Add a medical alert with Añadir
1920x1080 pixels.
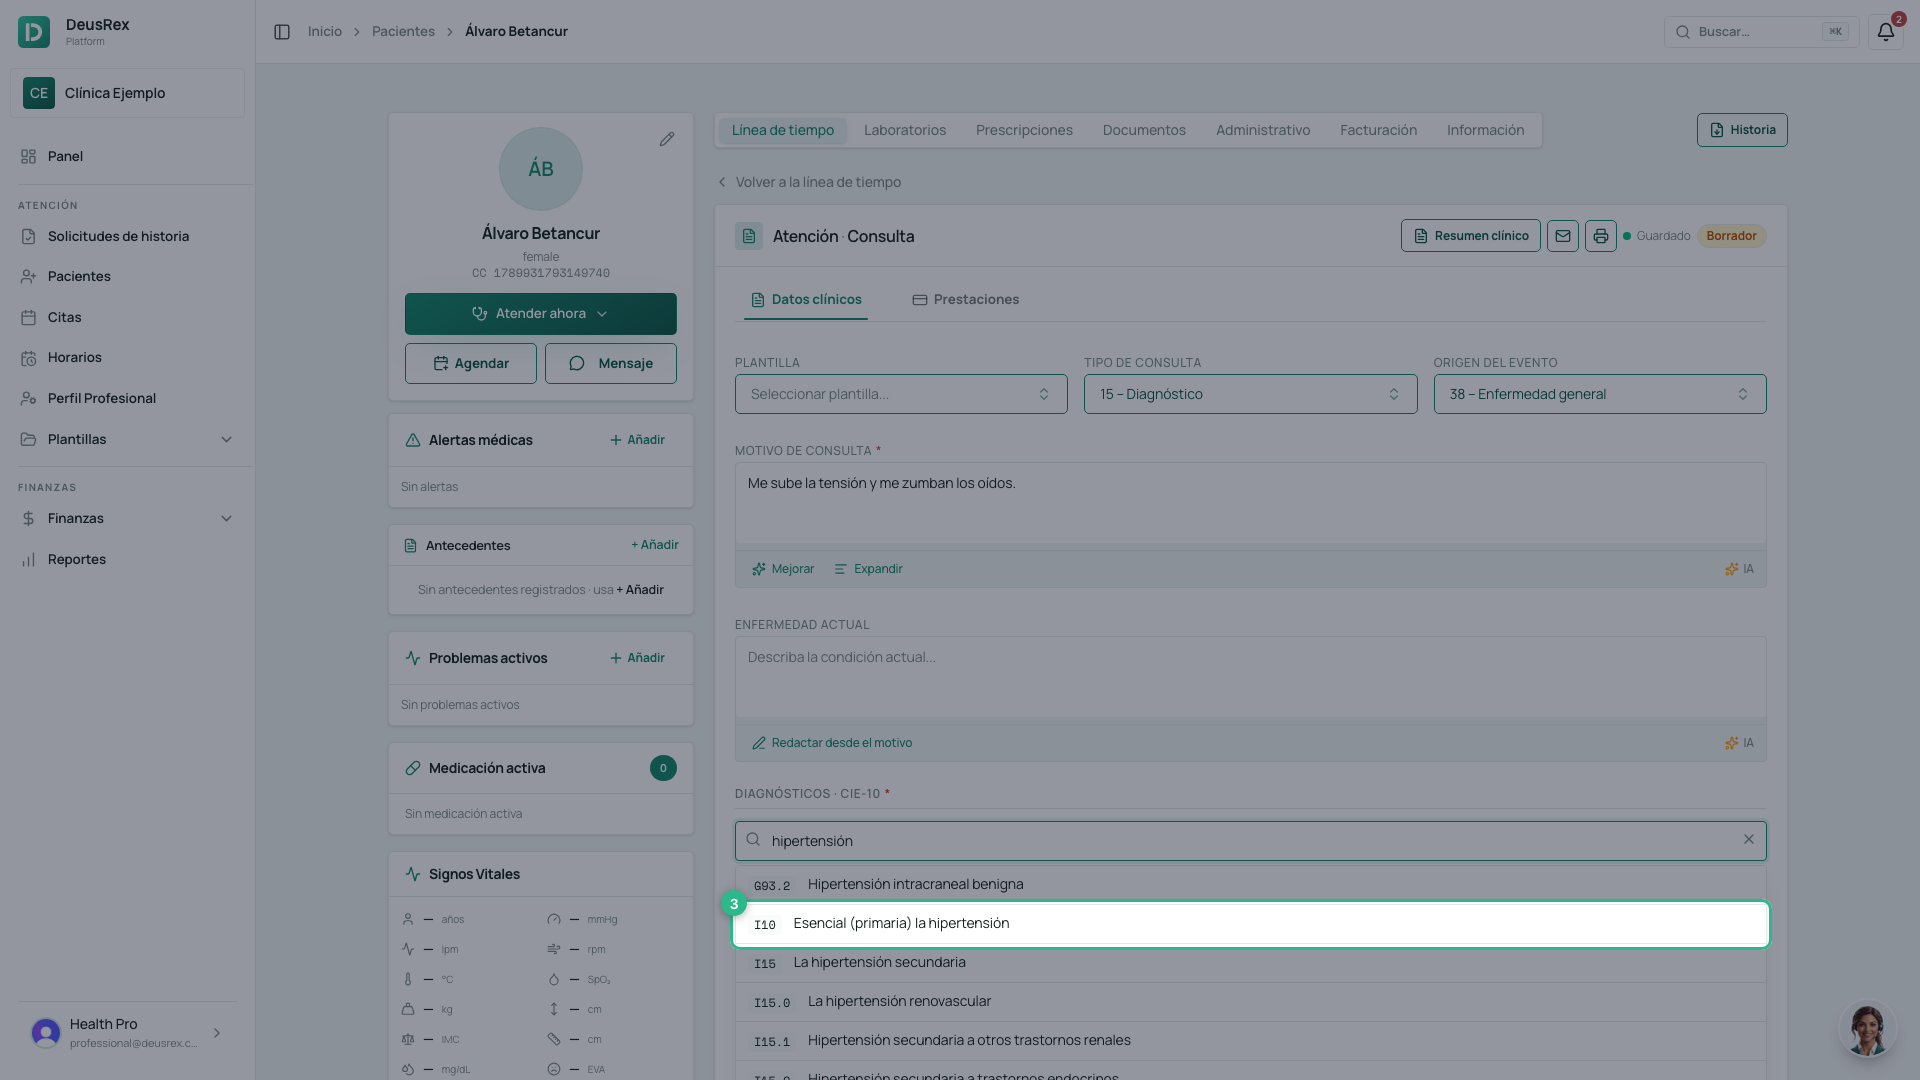coord(638,440)
